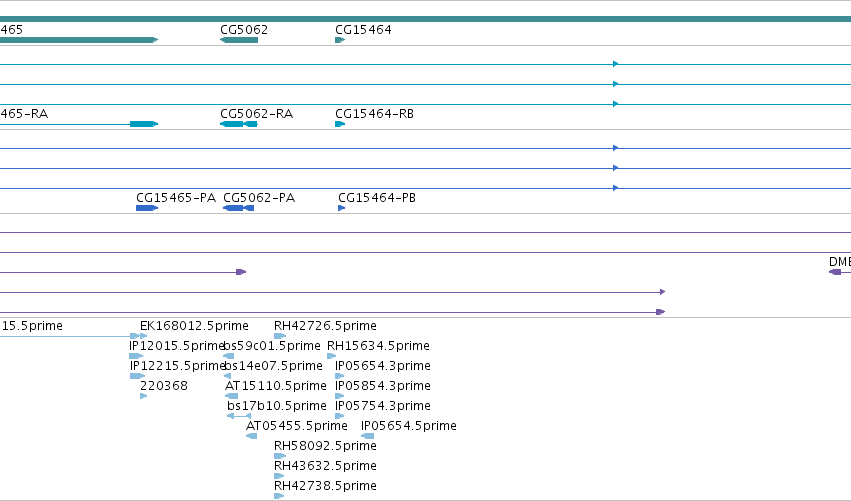The image size is (851, 501).
Task: Click the RH43632.5prime EST label
Action: 325,466
